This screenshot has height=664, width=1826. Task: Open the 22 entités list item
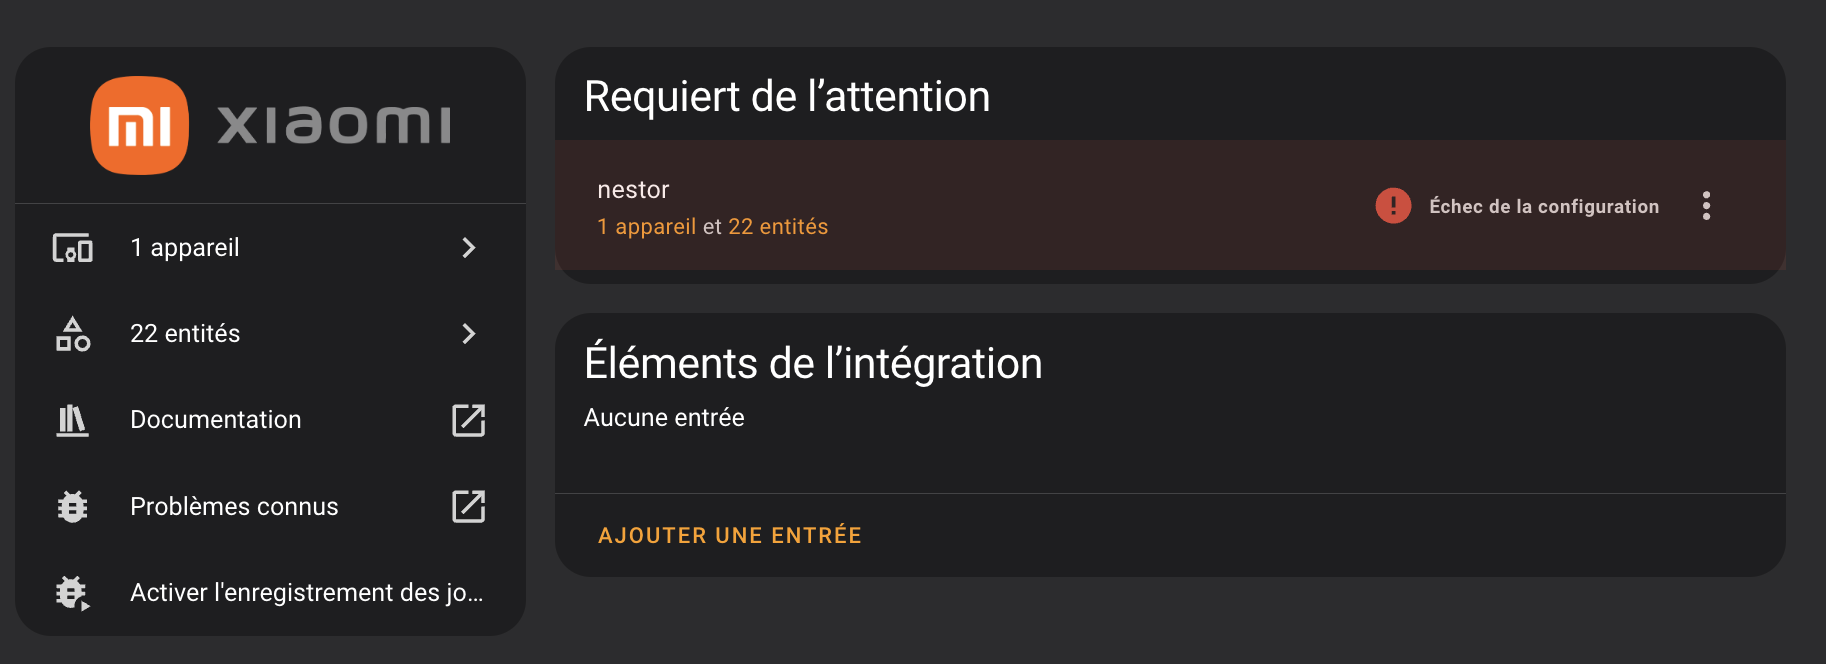tap(185, 334)
